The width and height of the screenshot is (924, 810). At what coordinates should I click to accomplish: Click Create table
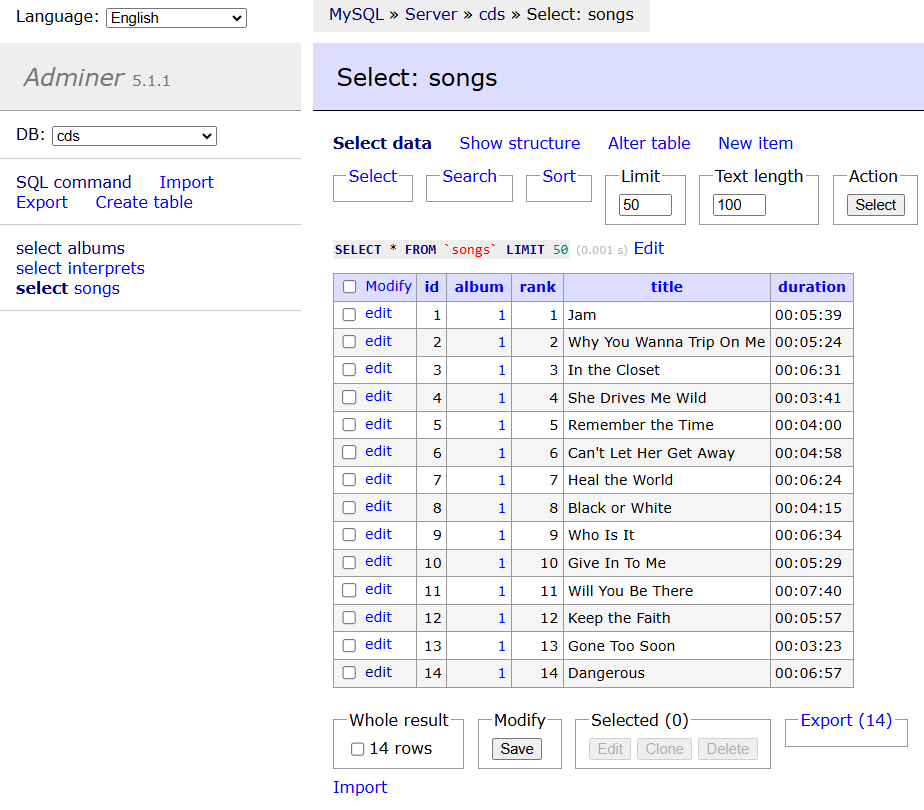click(x=143, y=202)
